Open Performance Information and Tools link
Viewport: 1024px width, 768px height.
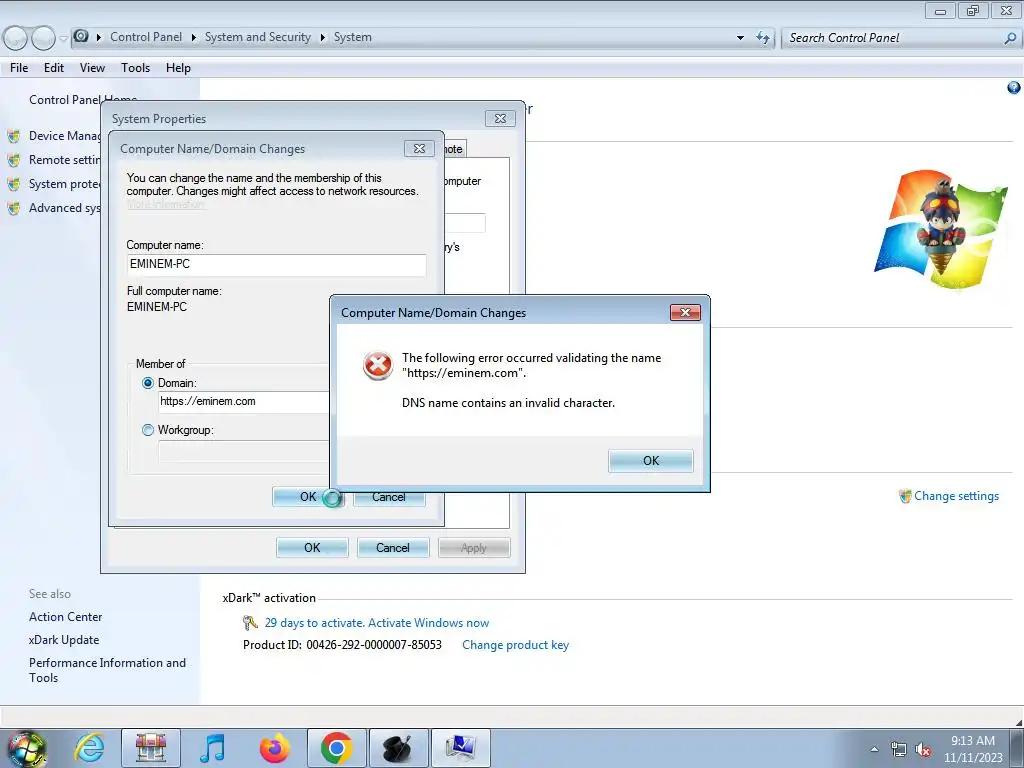(107, 670)
